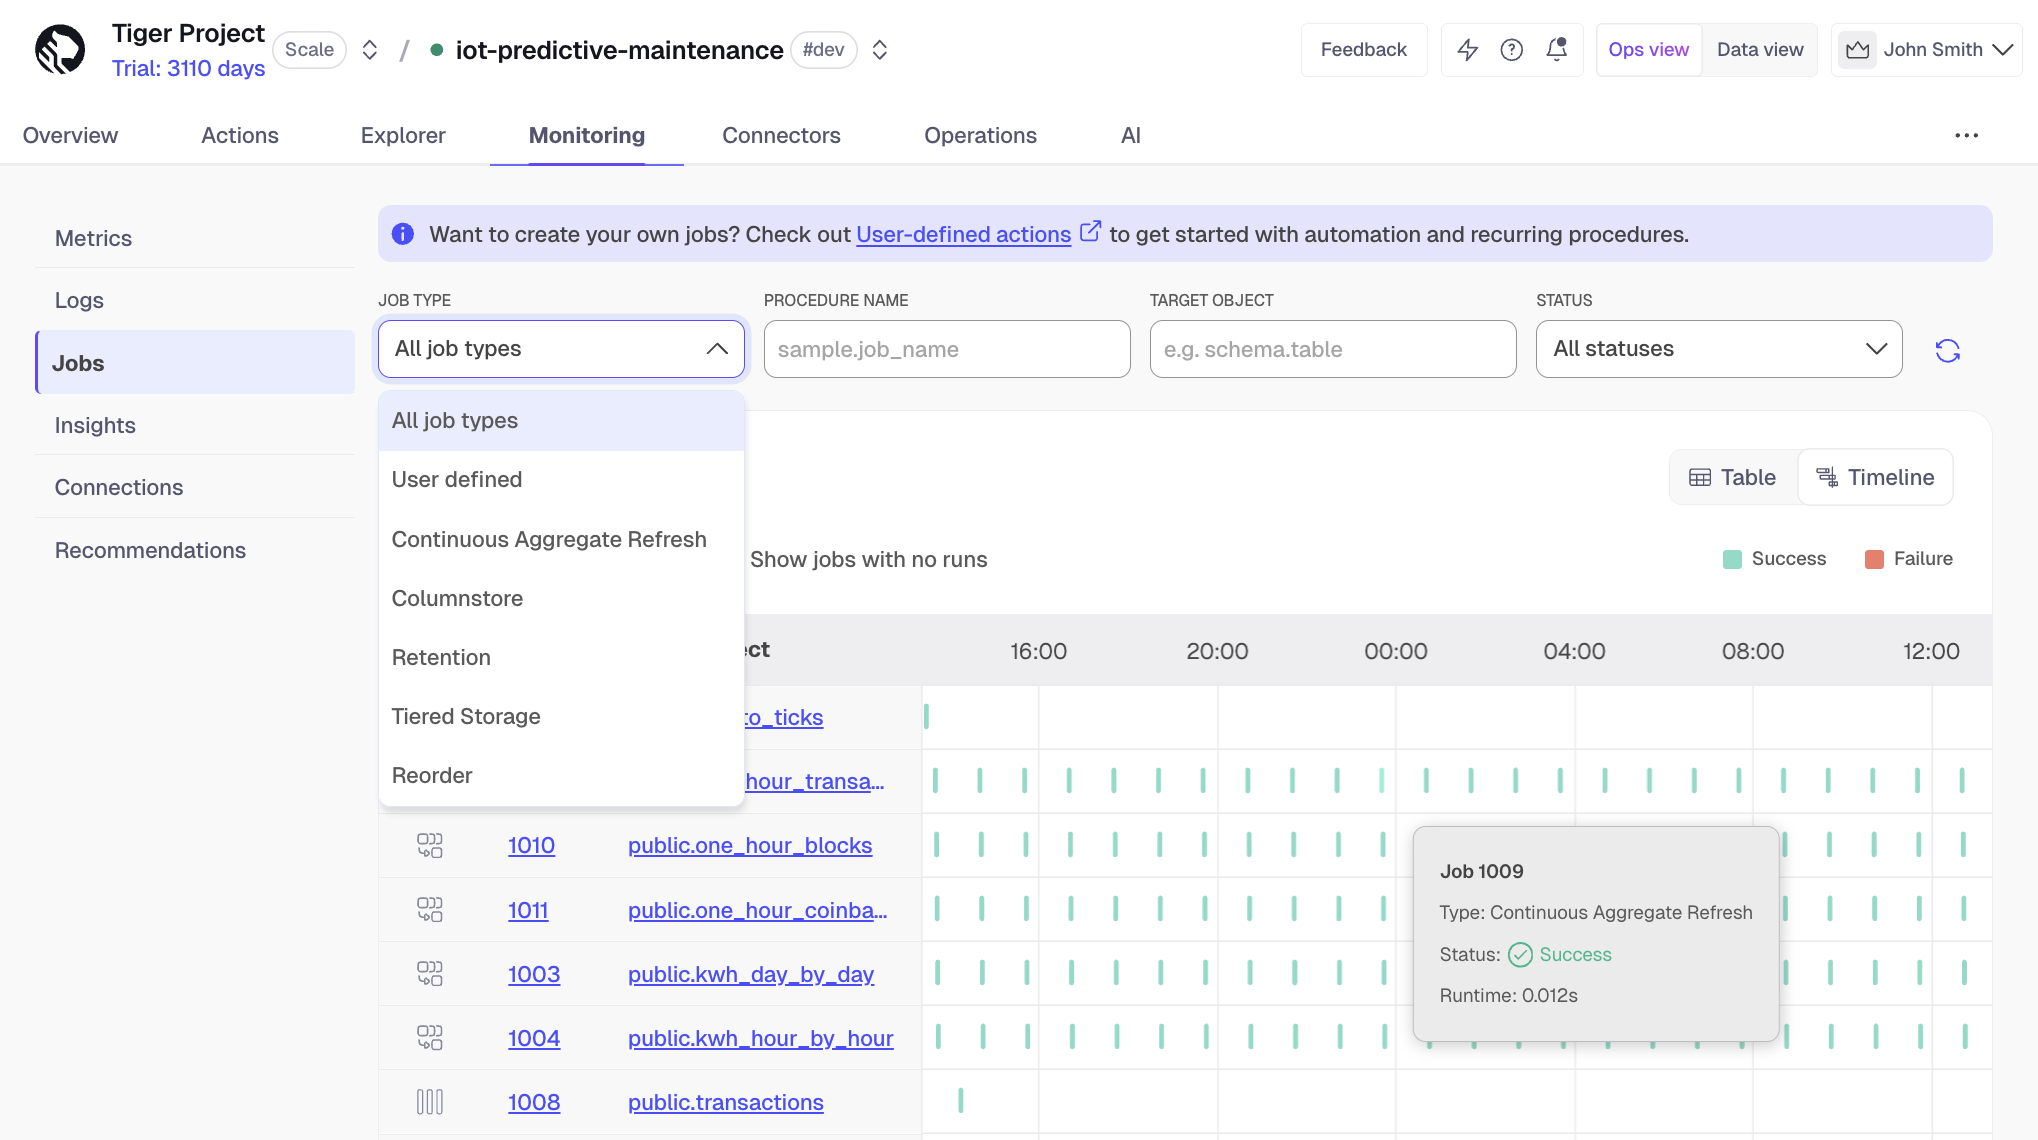Click the lightning bolt icon in header
Screen dimensions: 2038x1140
click(1467, 50)
